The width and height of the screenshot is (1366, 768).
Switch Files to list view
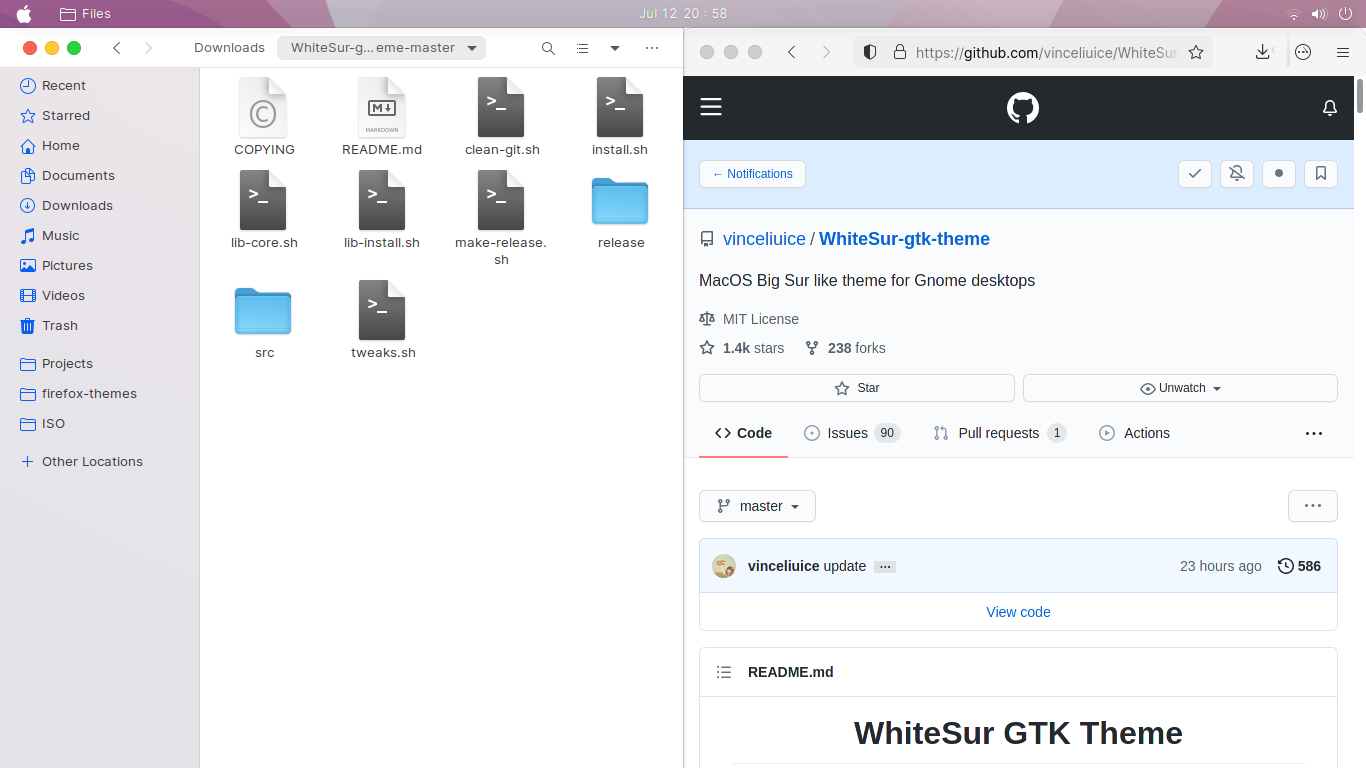coord(583,47)
